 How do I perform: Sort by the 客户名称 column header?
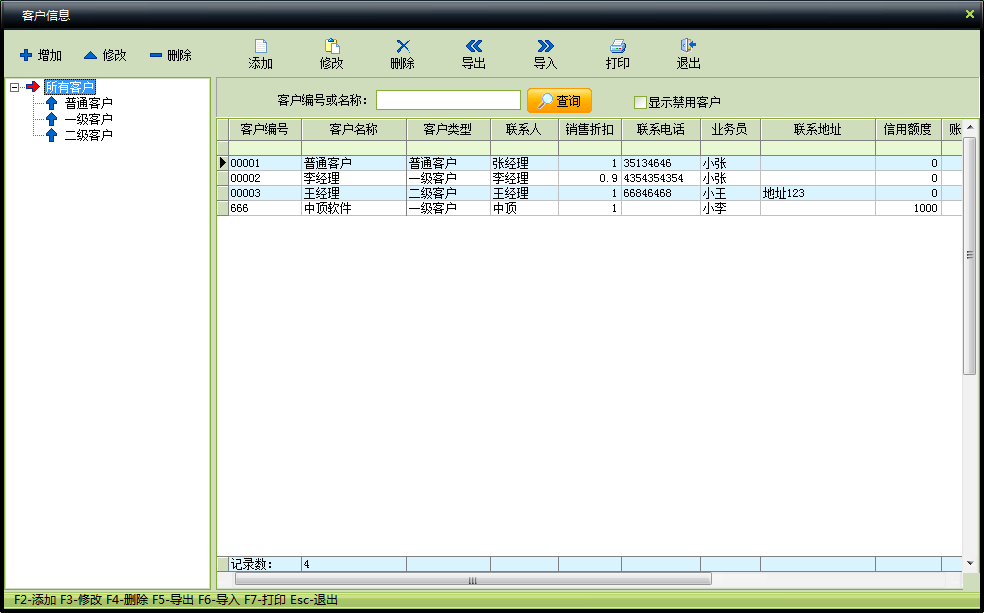353,130
